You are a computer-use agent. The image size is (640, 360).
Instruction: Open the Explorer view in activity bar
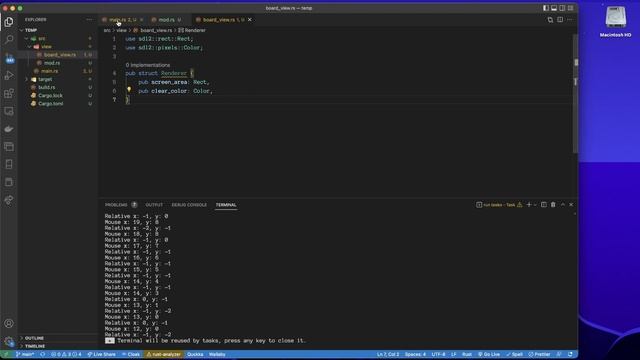click(x=9, y=22)
